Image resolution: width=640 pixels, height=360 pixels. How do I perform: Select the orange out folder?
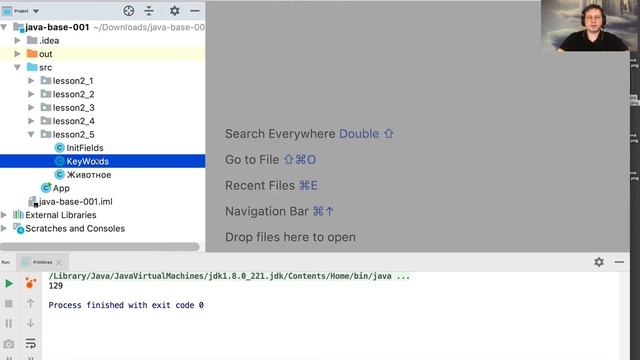click(45, 54)
